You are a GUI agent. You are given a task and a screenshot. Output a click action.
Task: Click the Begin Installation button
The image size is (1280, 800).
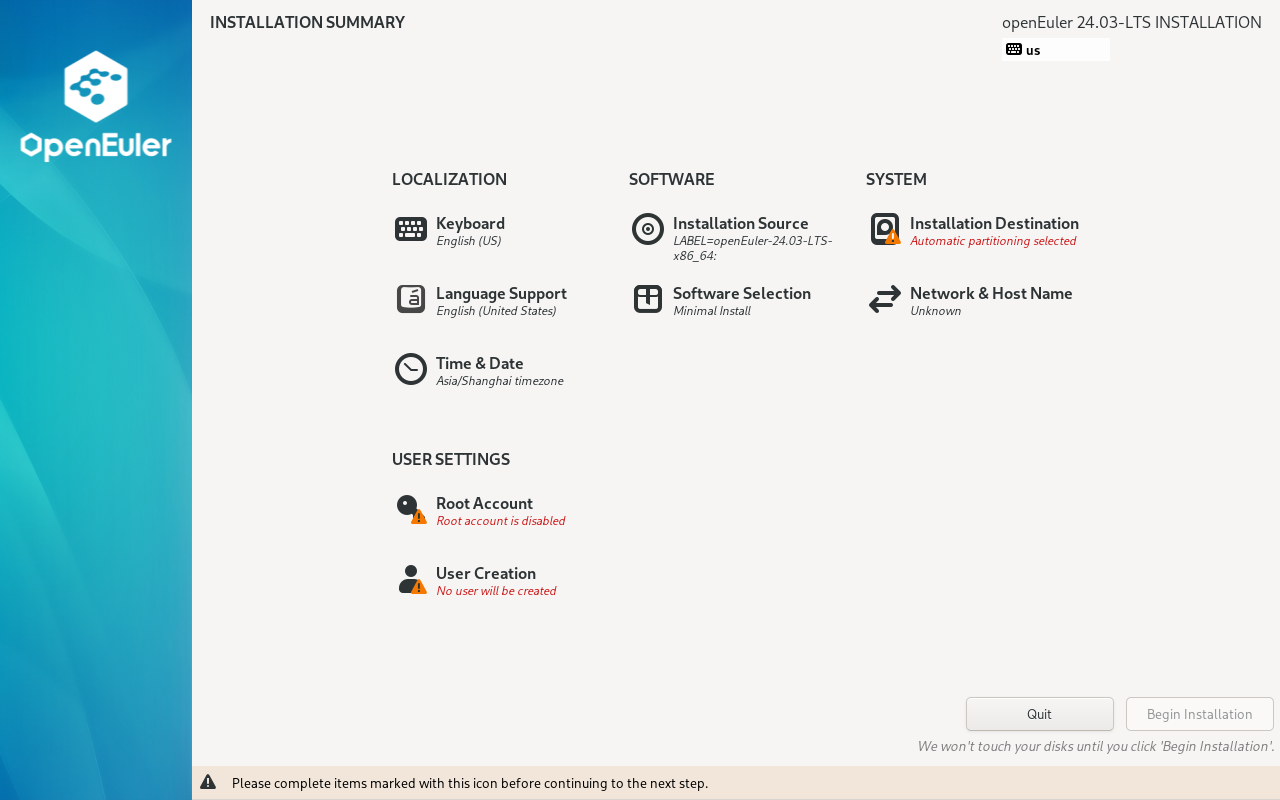point(1199,714)
